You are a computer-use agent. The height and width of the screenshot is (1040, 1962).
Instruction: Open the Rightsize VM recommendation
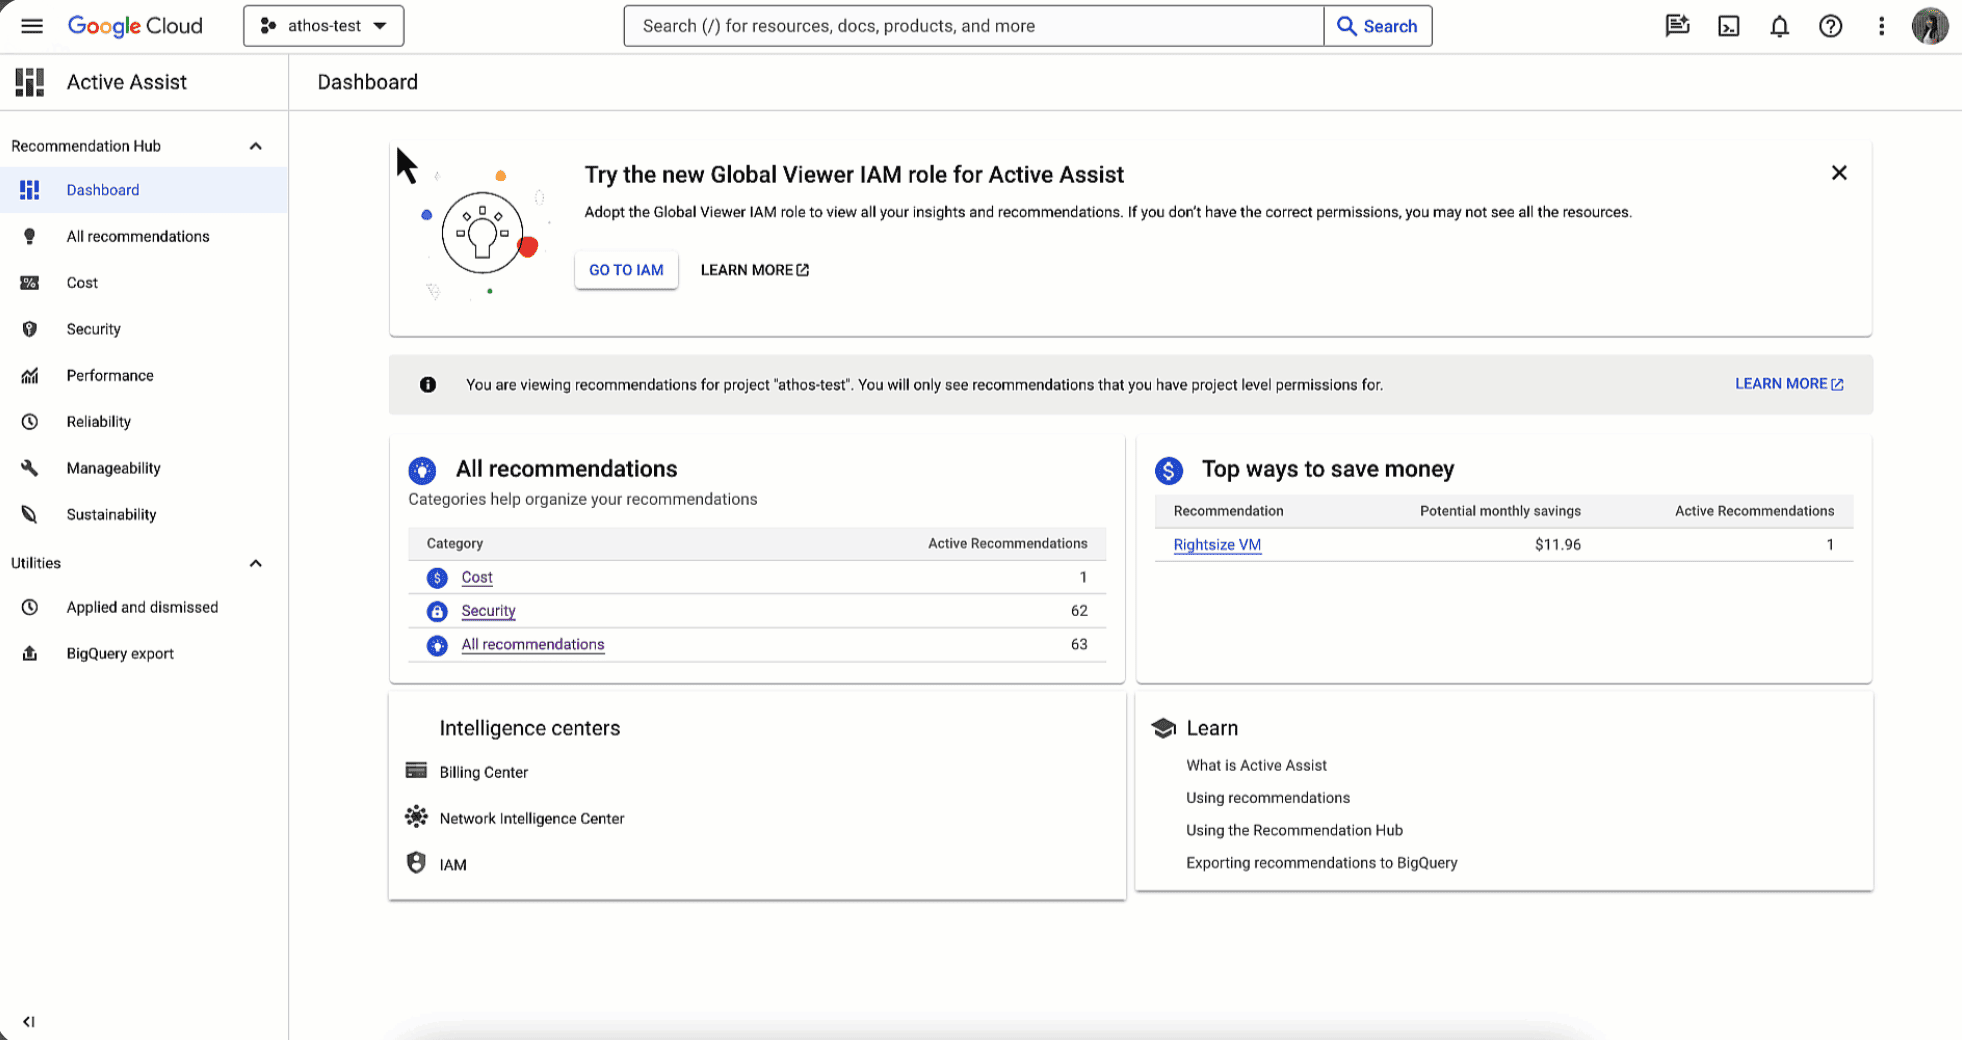[x=1217, y=544]
